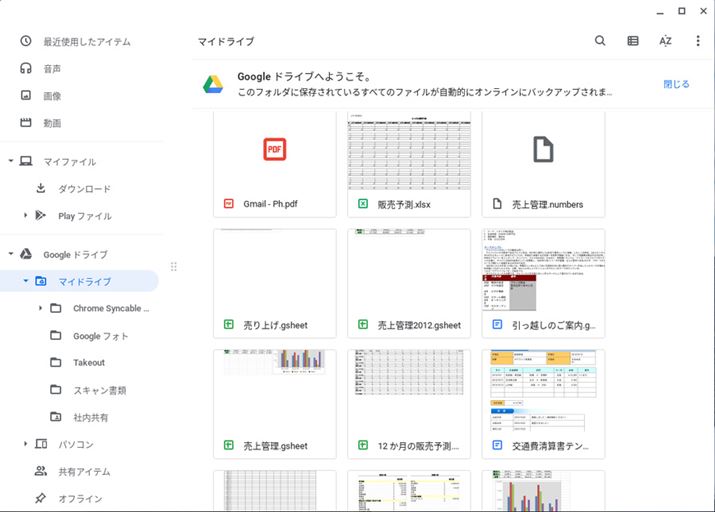Image resolution: width=715 pixels, height=512 pixels.
Task: Select the 売り上げ.gsheet file name
Action: 275,325
